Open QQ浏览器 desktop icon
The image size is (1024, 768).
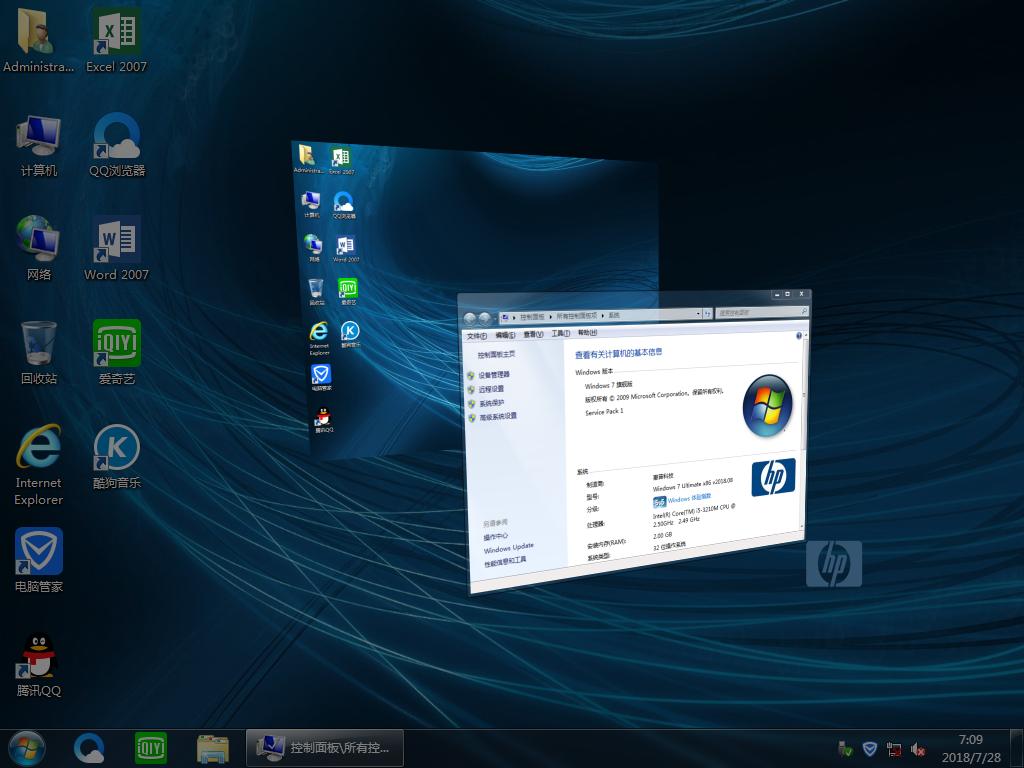pyautogui.click(x=116, y=135)
